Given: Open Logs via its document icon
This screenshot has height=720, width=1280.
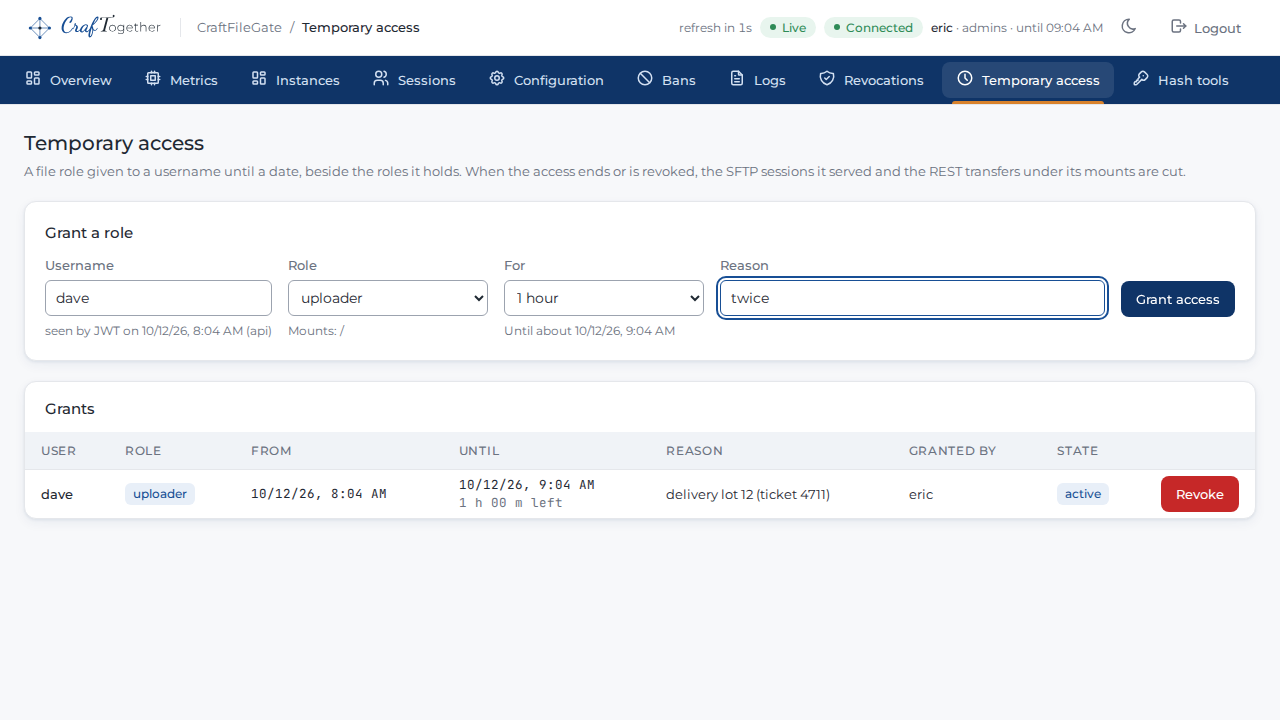Looking at the screenshot, I should coord(737,79).
